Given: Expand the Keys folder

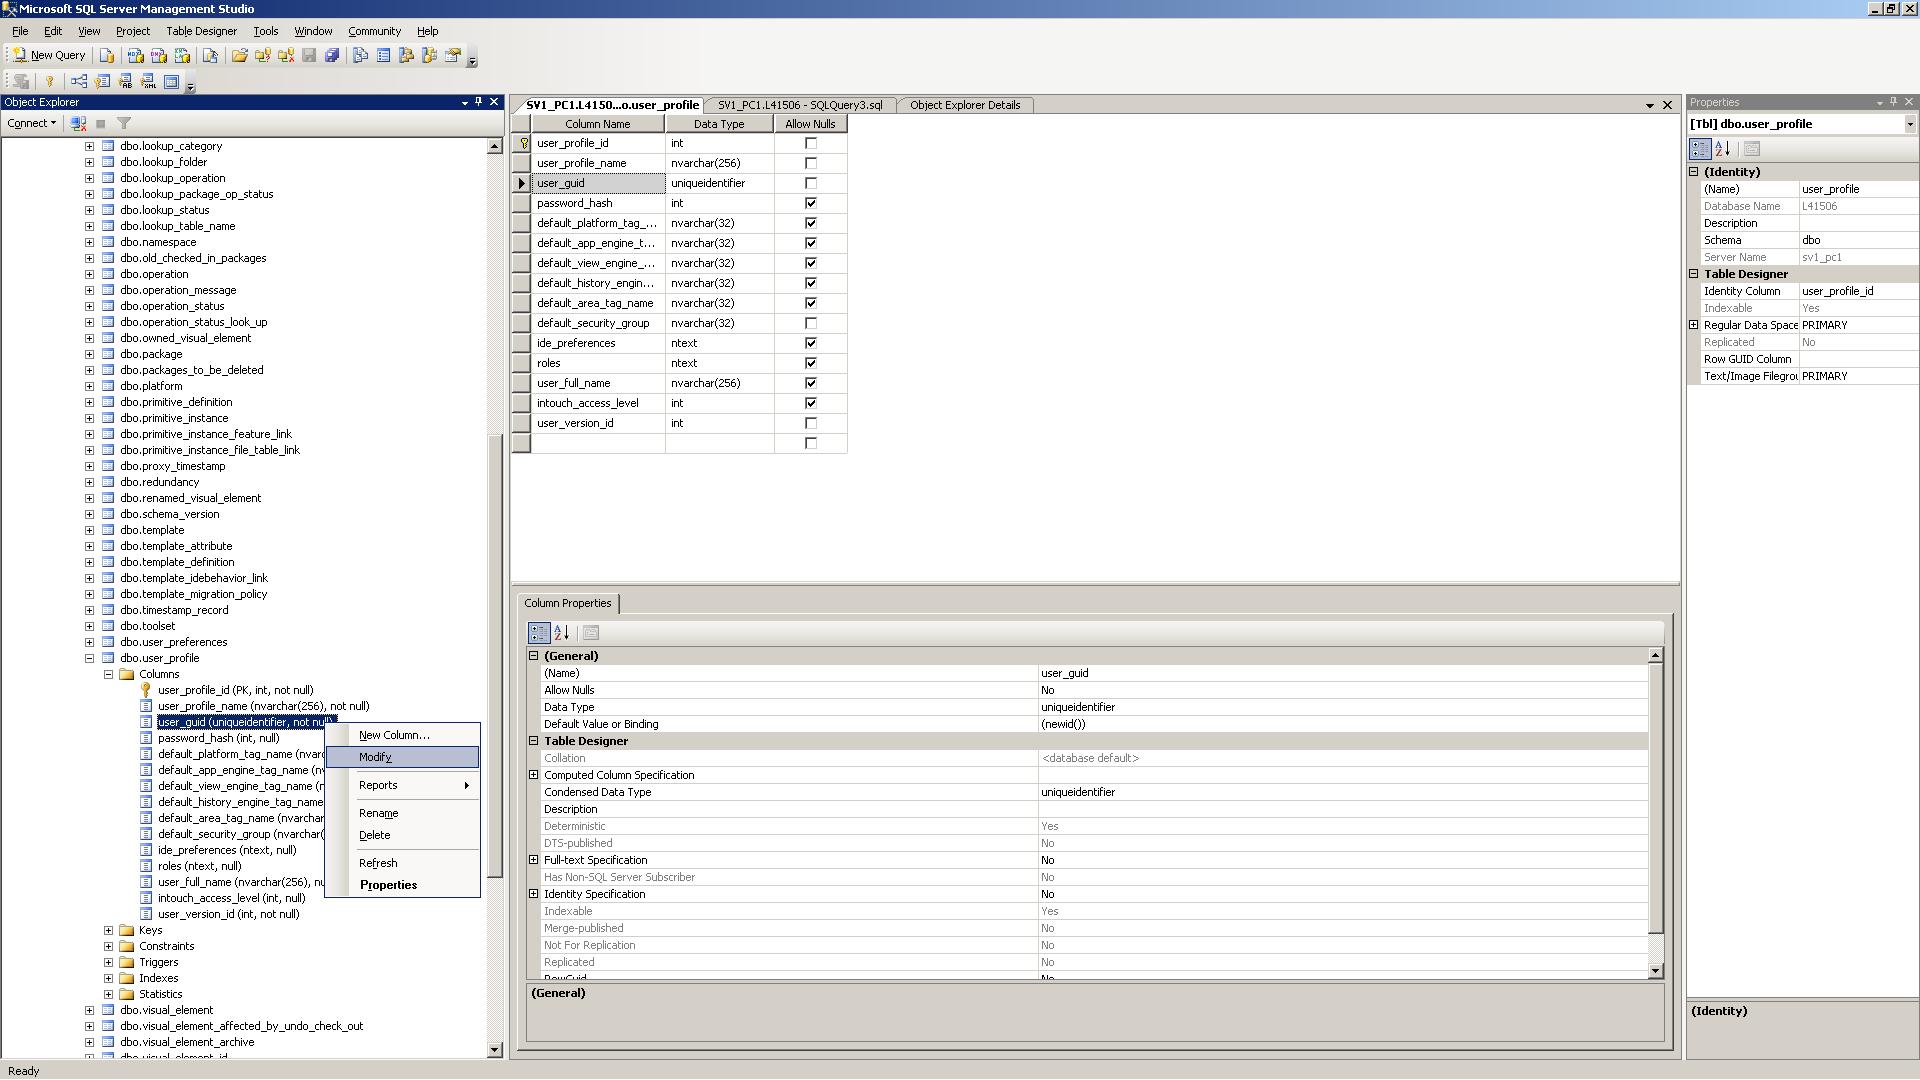Looking at the screenshot, I should click(108, 930).
